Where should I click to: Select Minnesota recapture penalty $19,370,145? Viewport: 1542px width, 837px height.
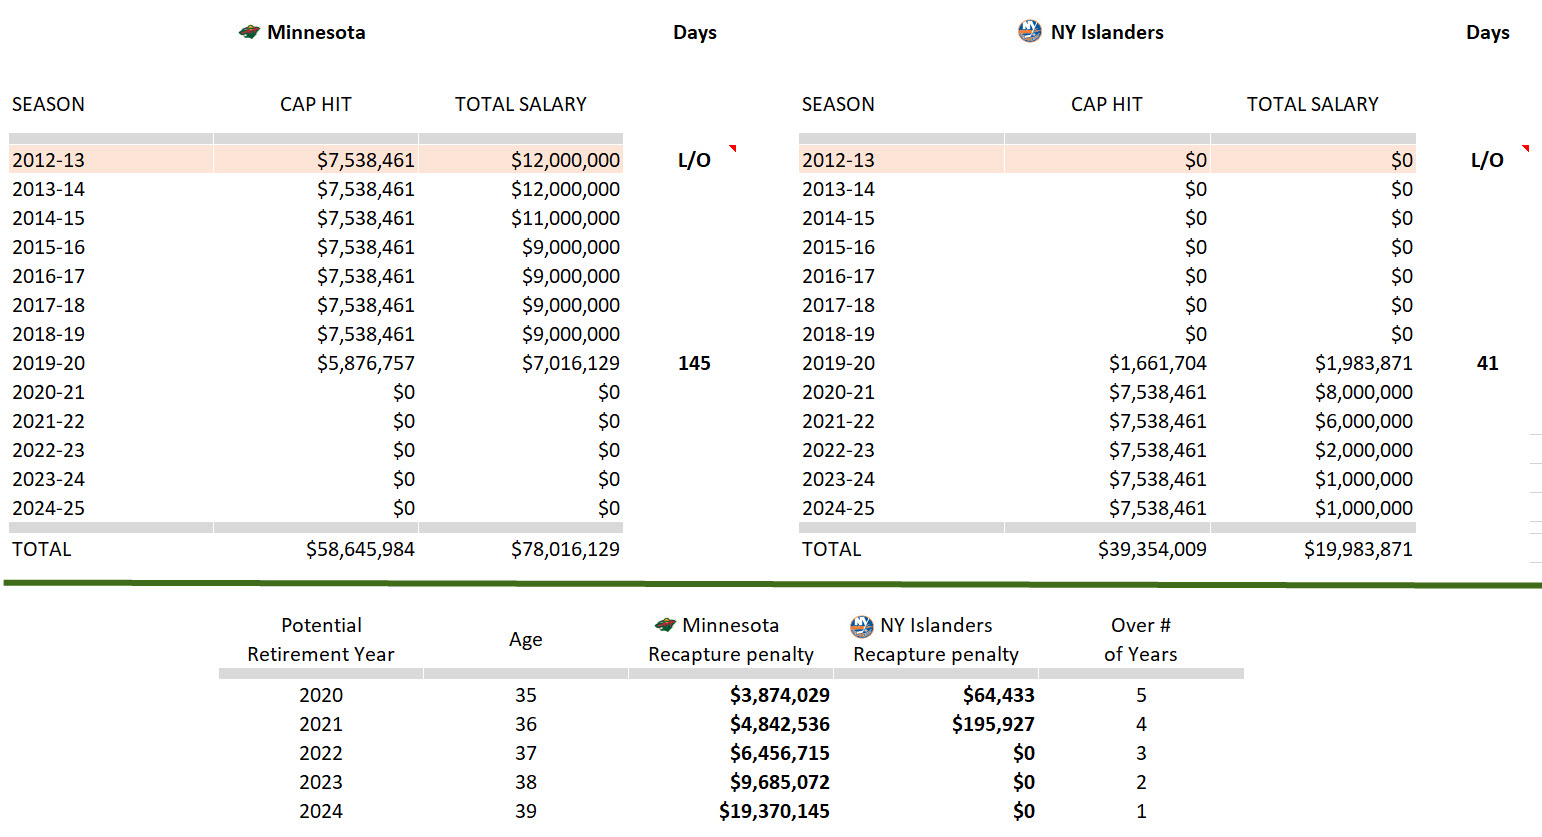click(x=775, y=811)
